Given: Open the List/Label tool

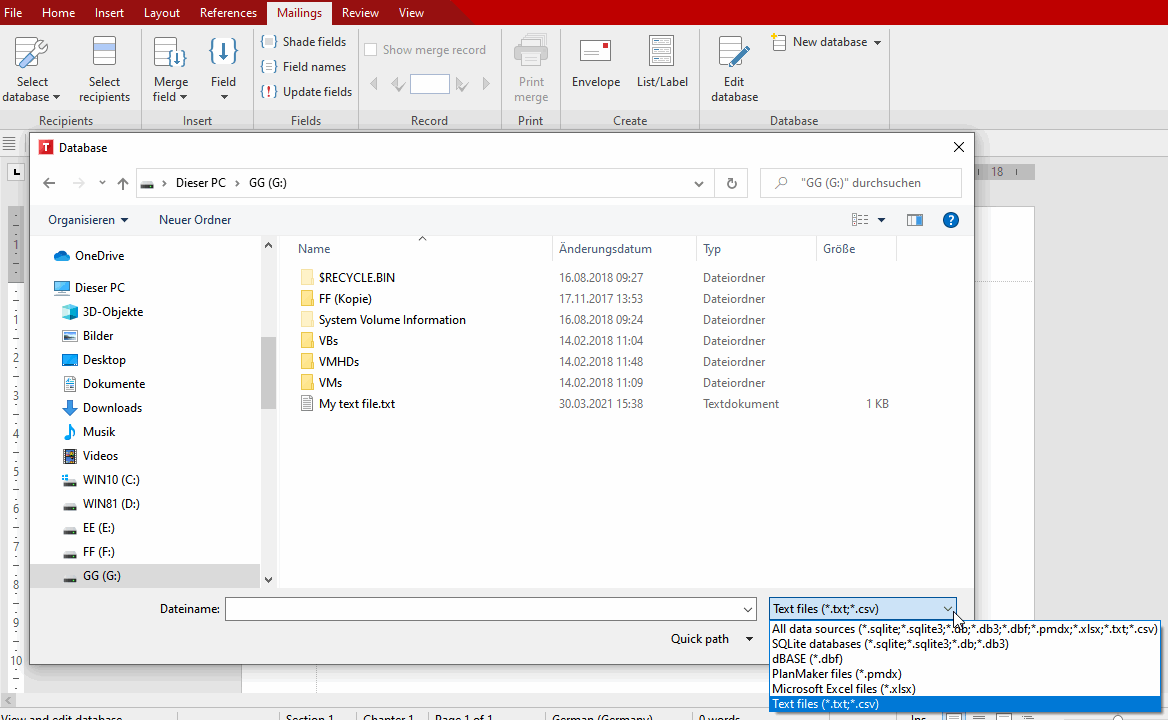Looking at the screenshot, I should tap(661, 53).
